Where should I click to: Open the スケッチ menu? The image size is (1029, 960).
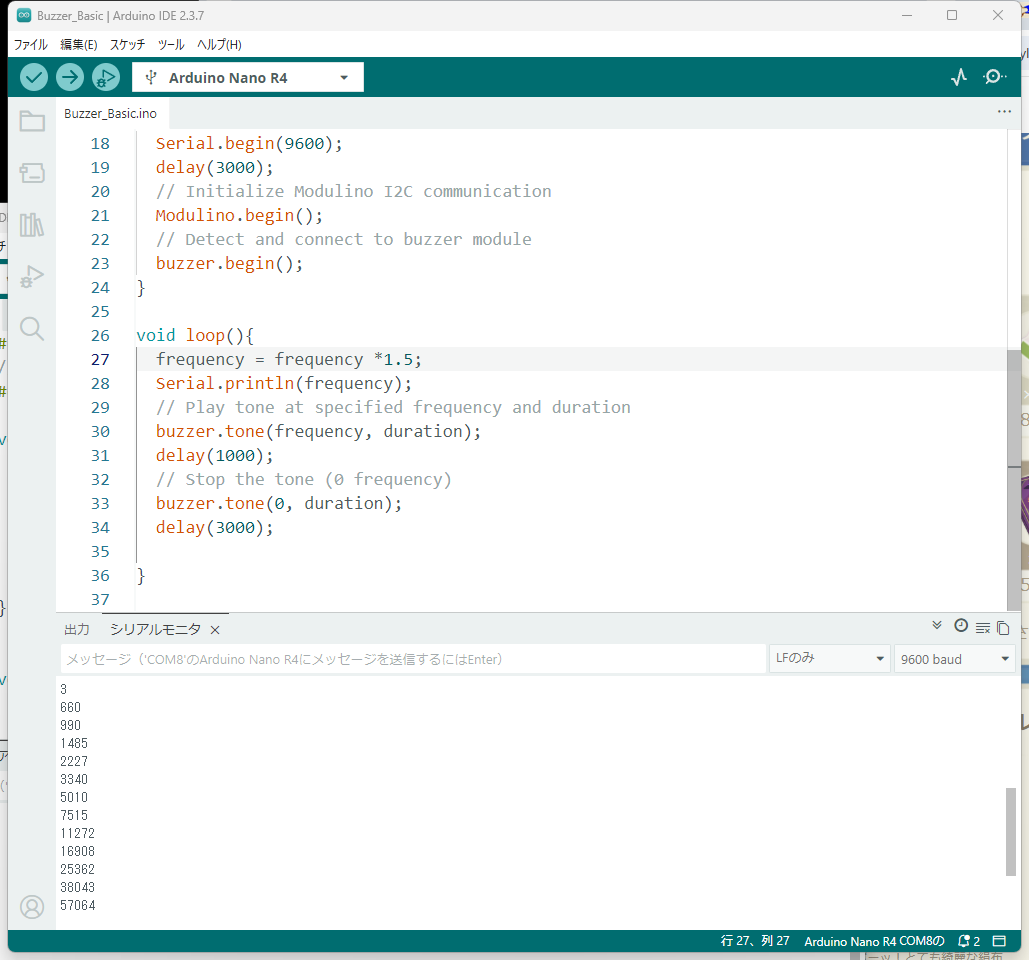coord(127,44)
